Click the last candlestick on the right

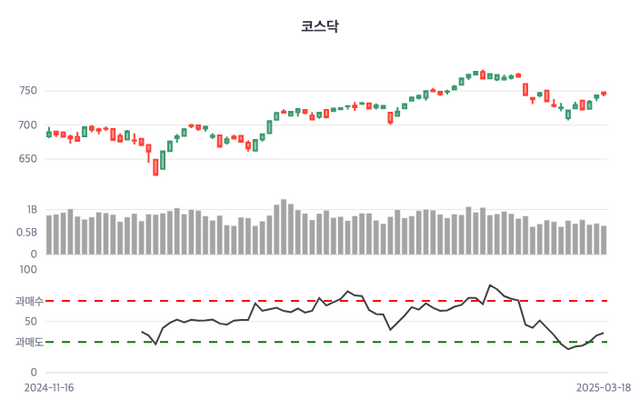point(604,94)
